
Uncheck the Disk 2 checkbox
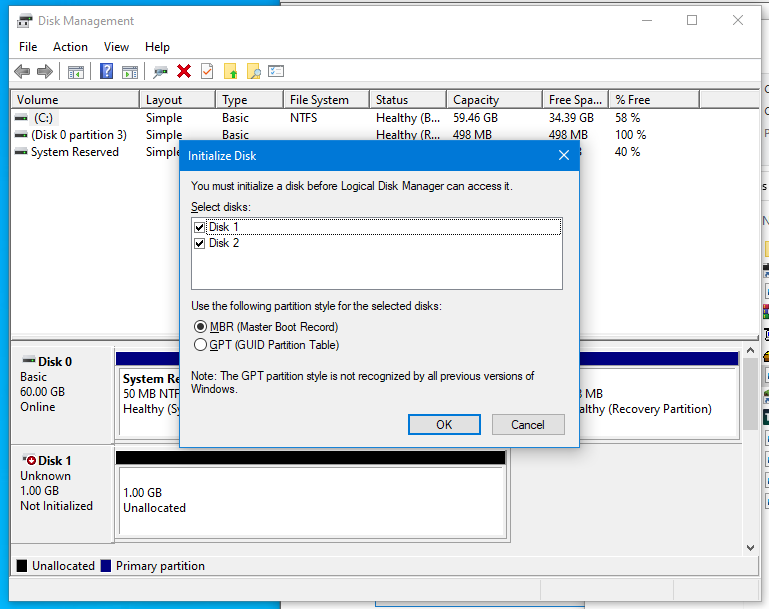pos(199,244)
